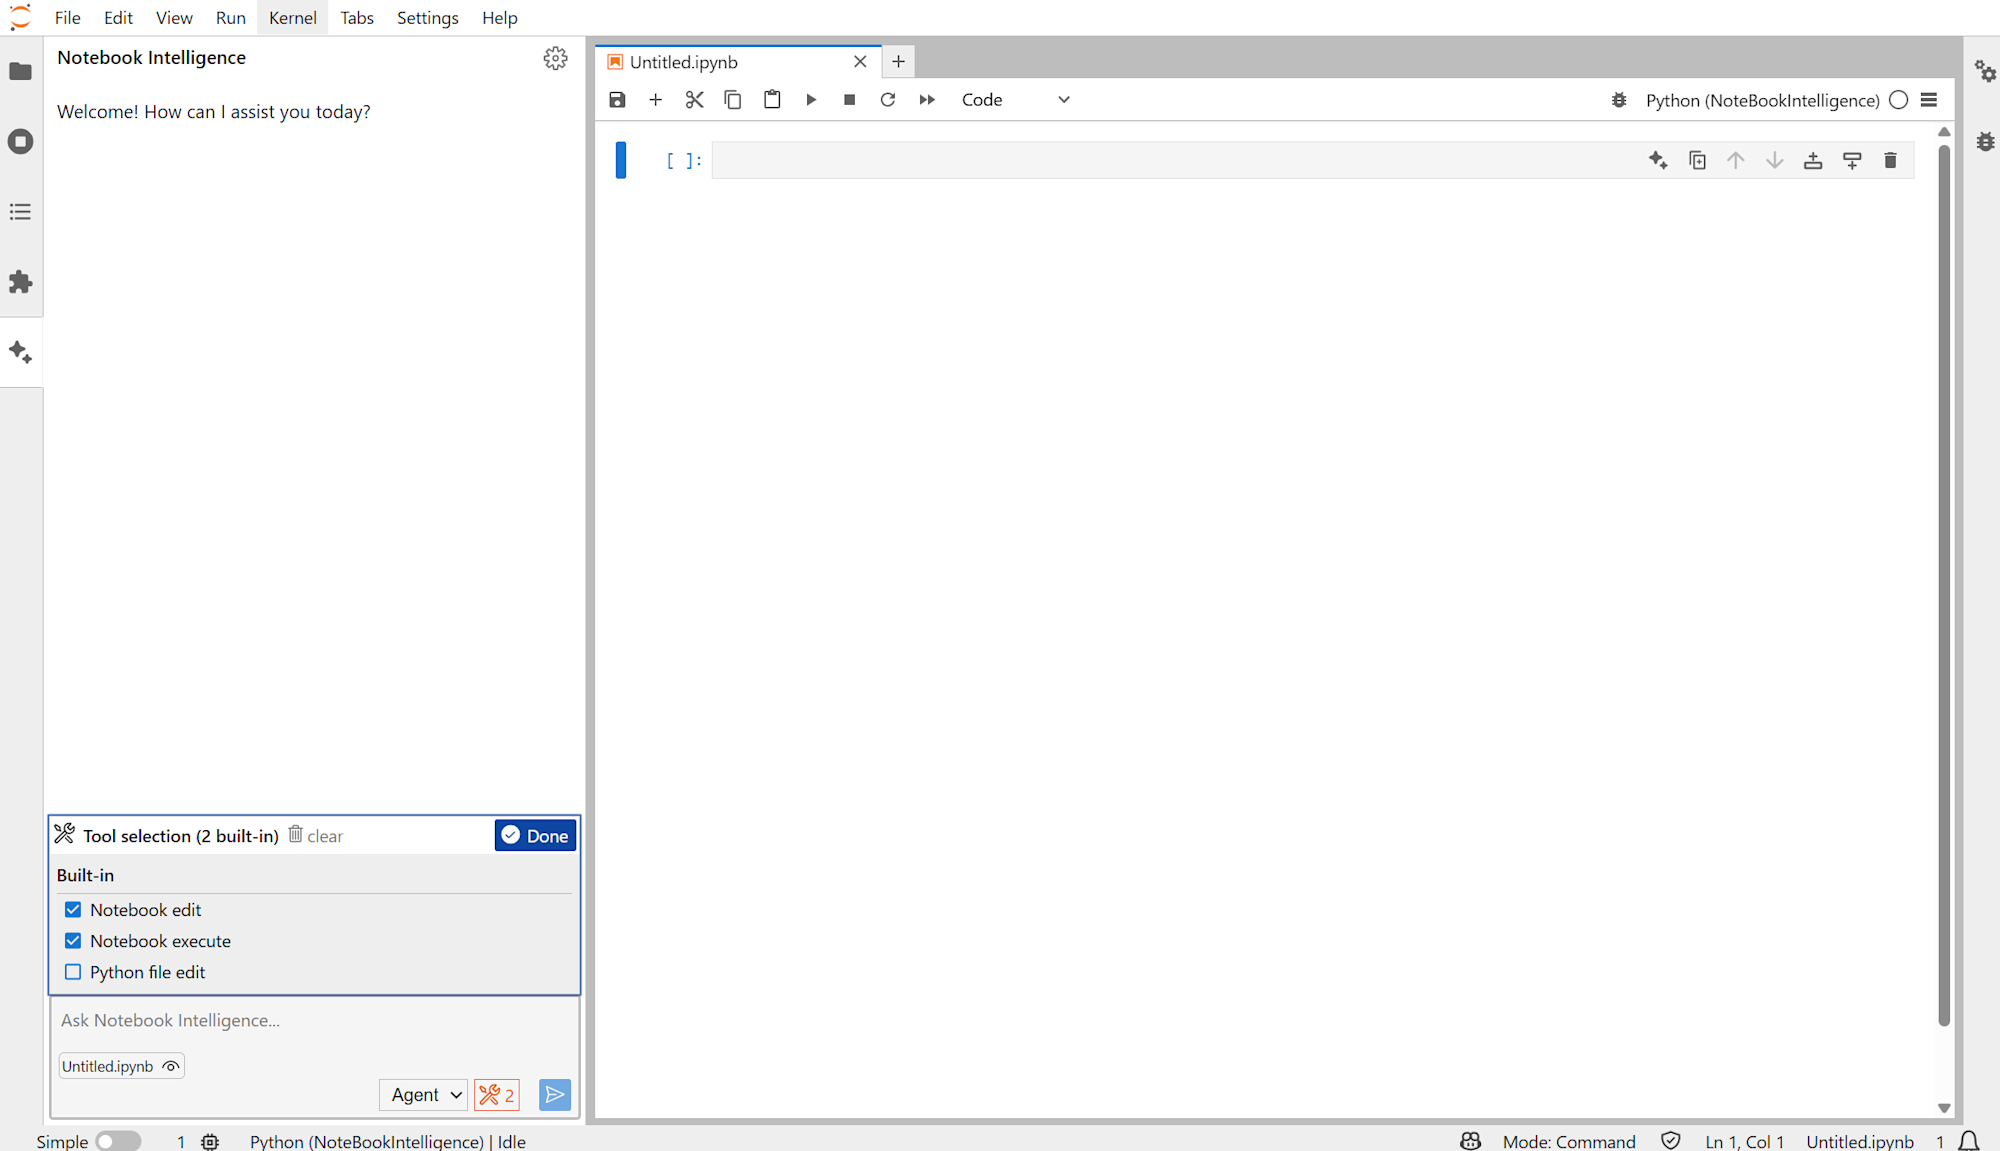The height and width of the screenshot is (1151, 2000).
Task: Clear the tool selection
Action: tap(316, 836)
